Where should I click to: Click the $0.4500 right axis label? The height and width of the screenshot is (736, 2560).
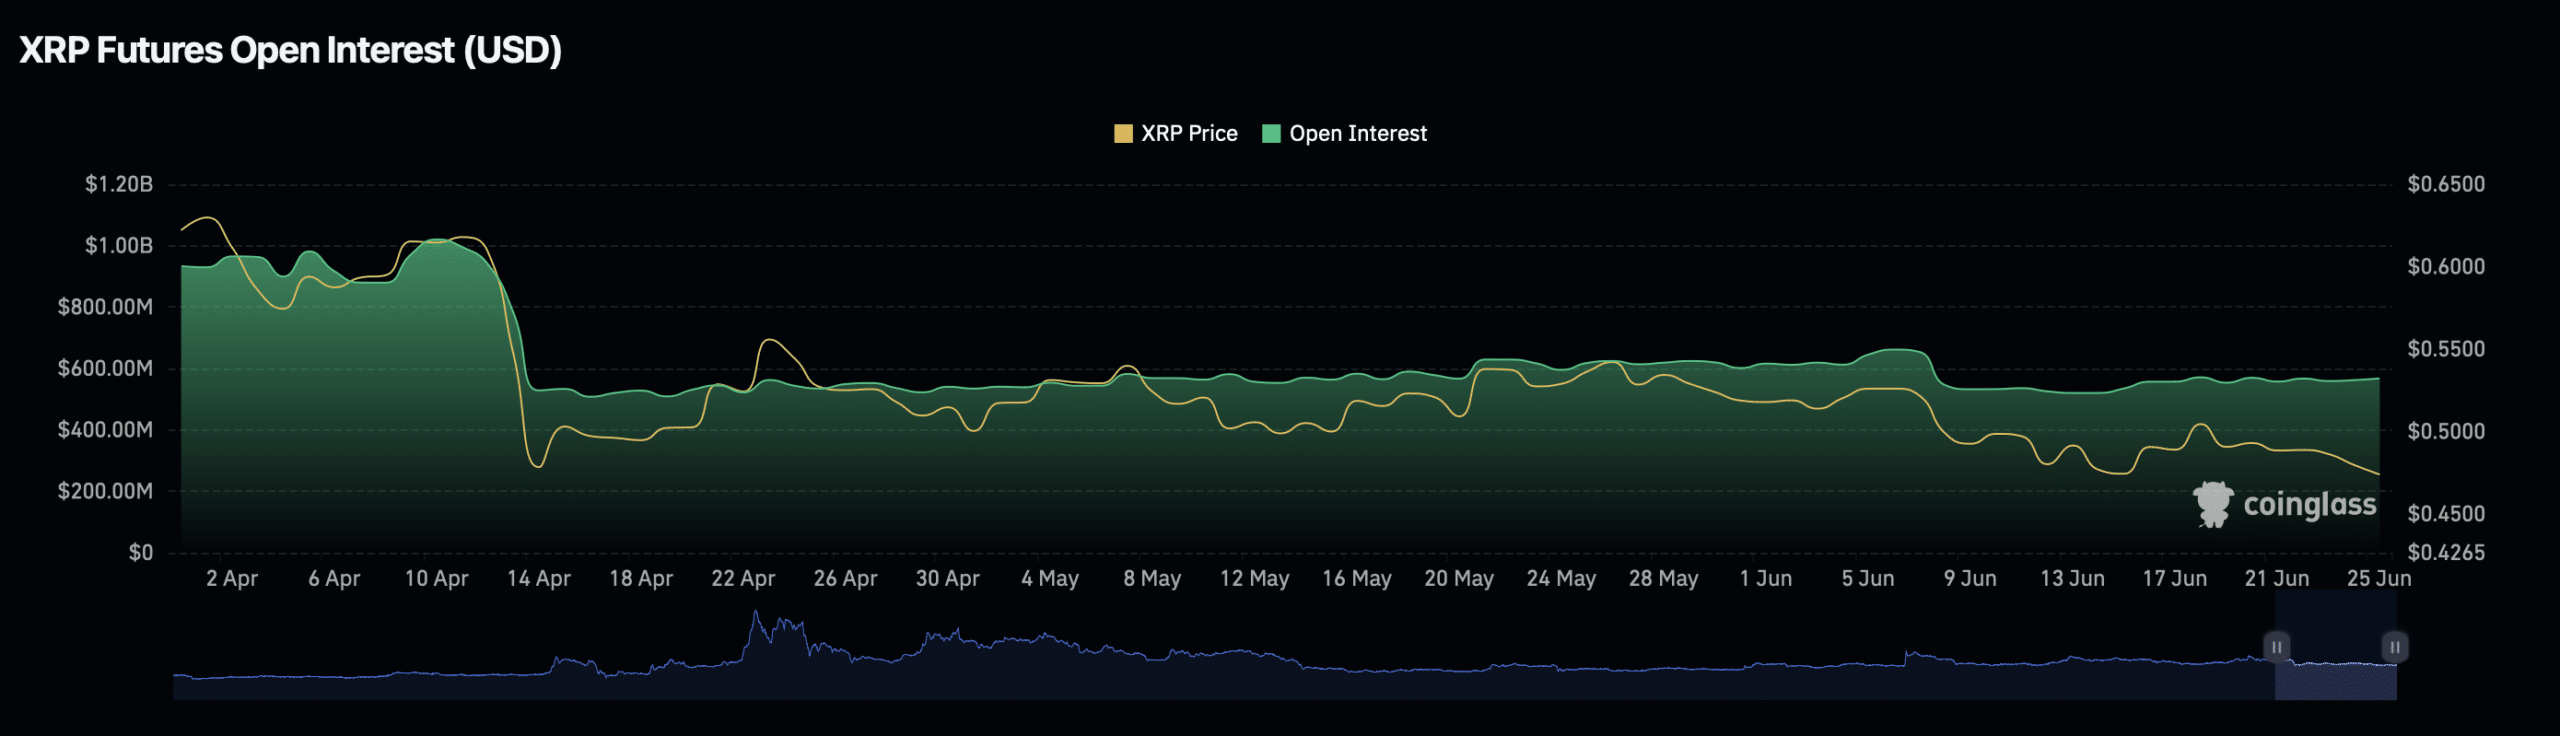point(2446,513)
